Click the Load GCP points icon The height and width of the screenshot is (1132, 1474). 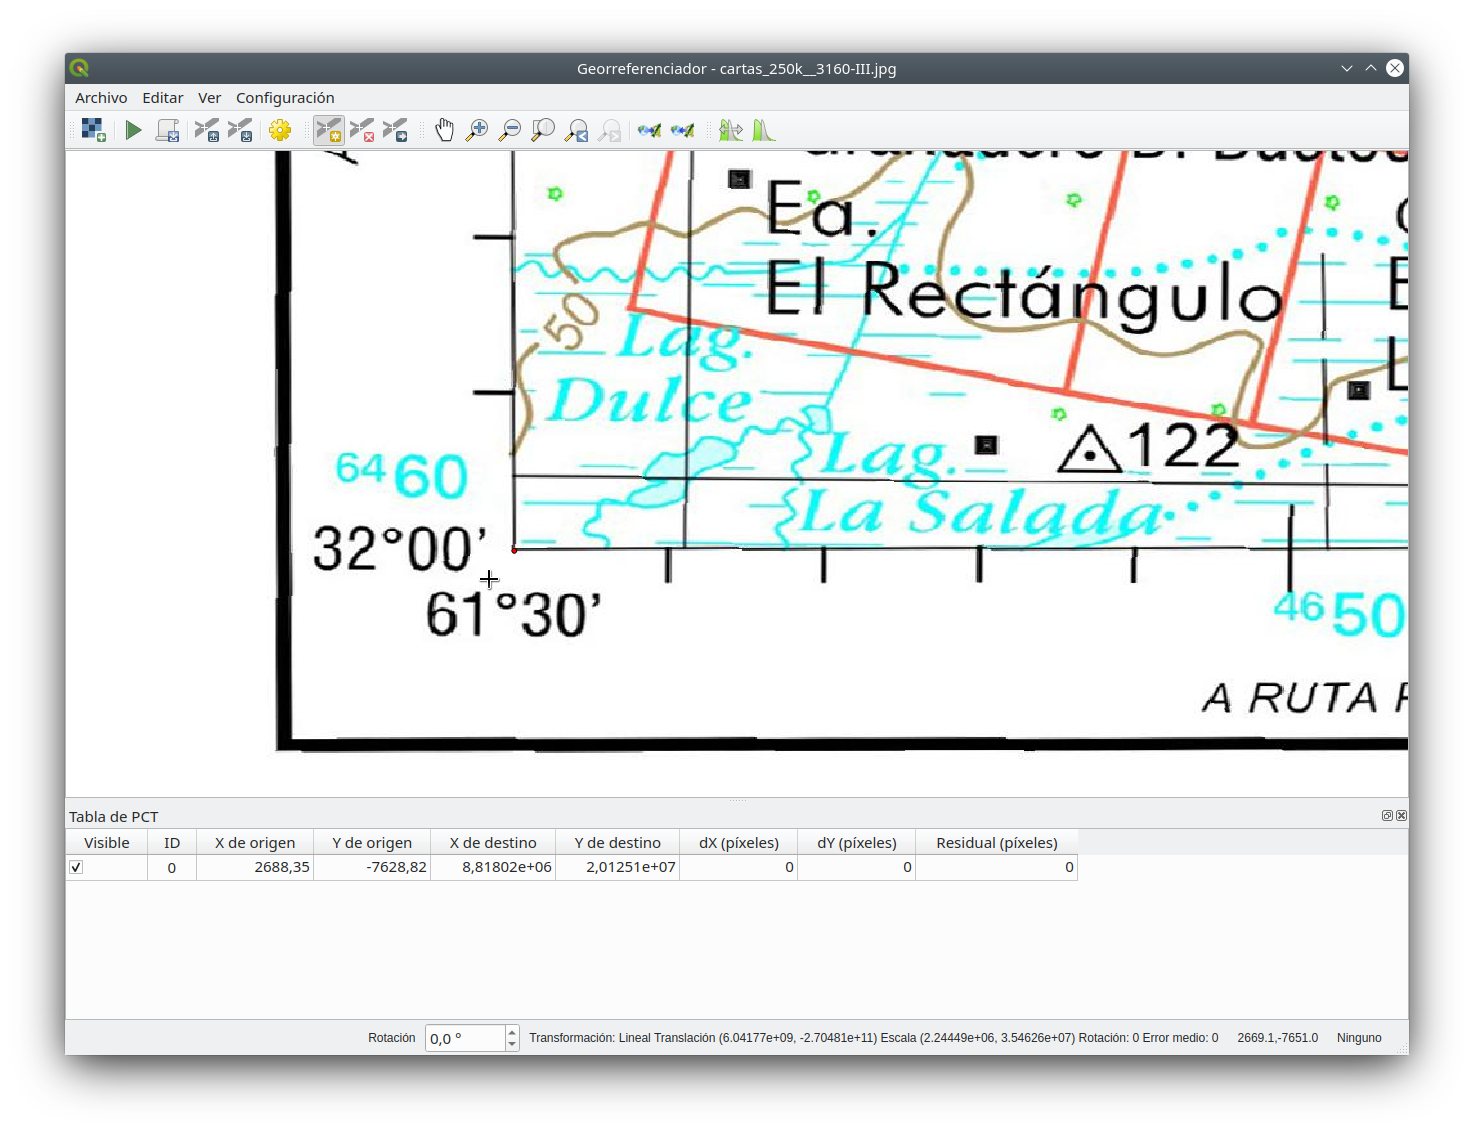point(207,130)
